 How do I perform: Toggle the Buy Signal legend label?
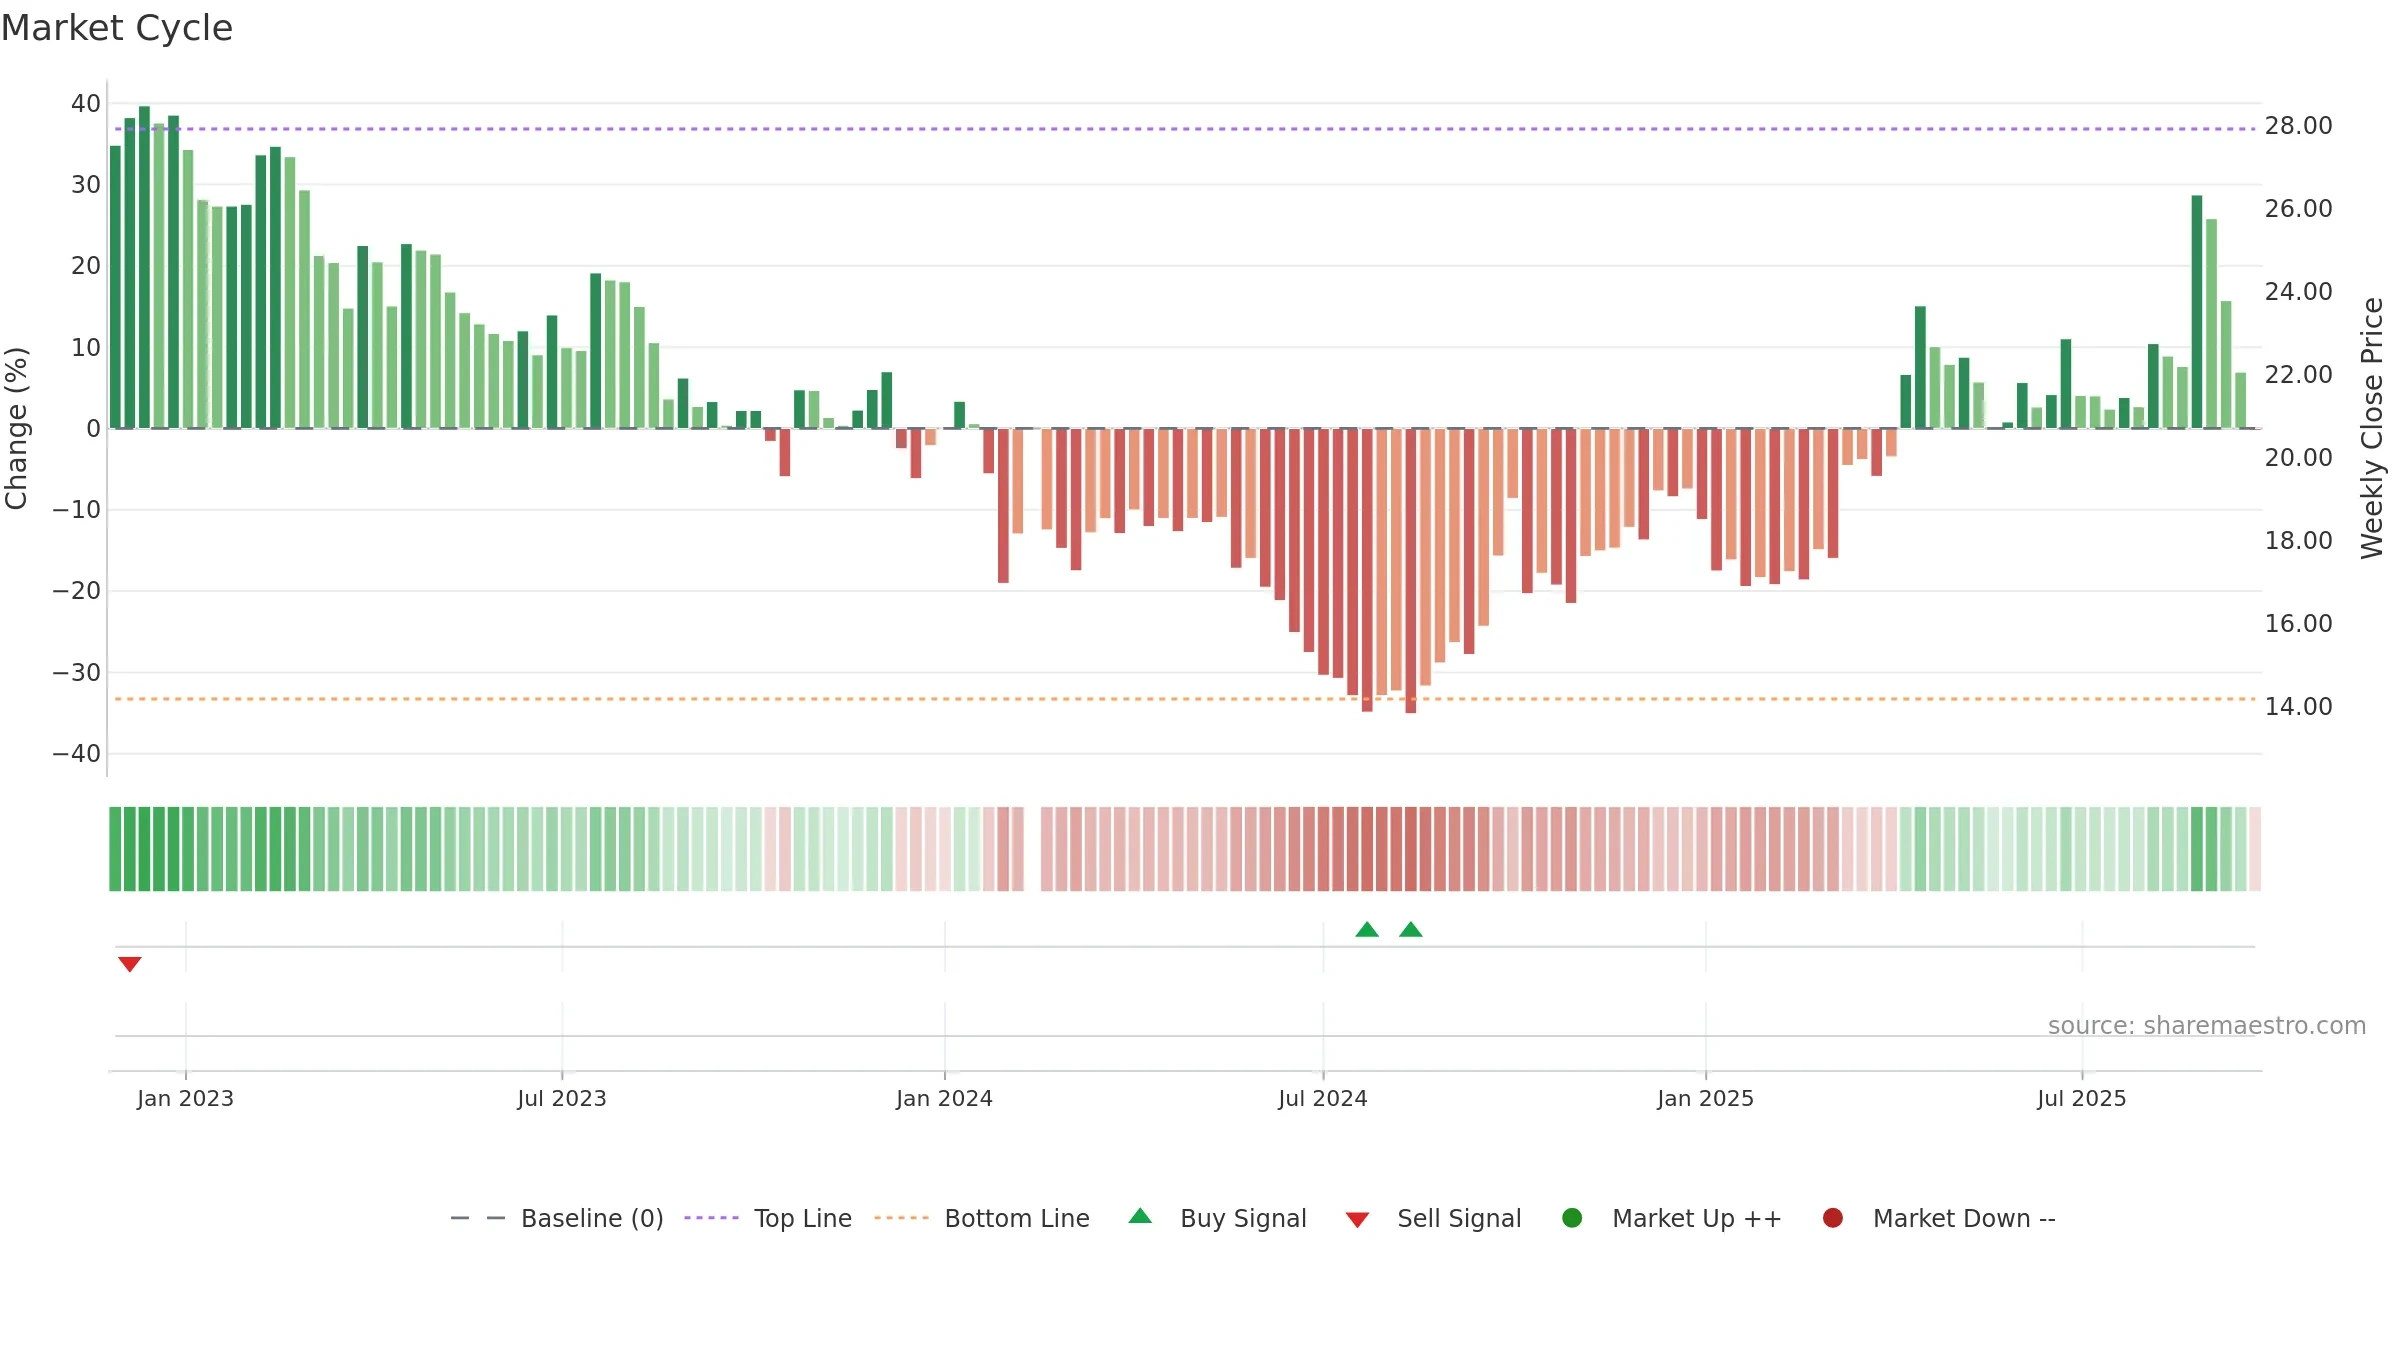(x=1243, y=1218)
